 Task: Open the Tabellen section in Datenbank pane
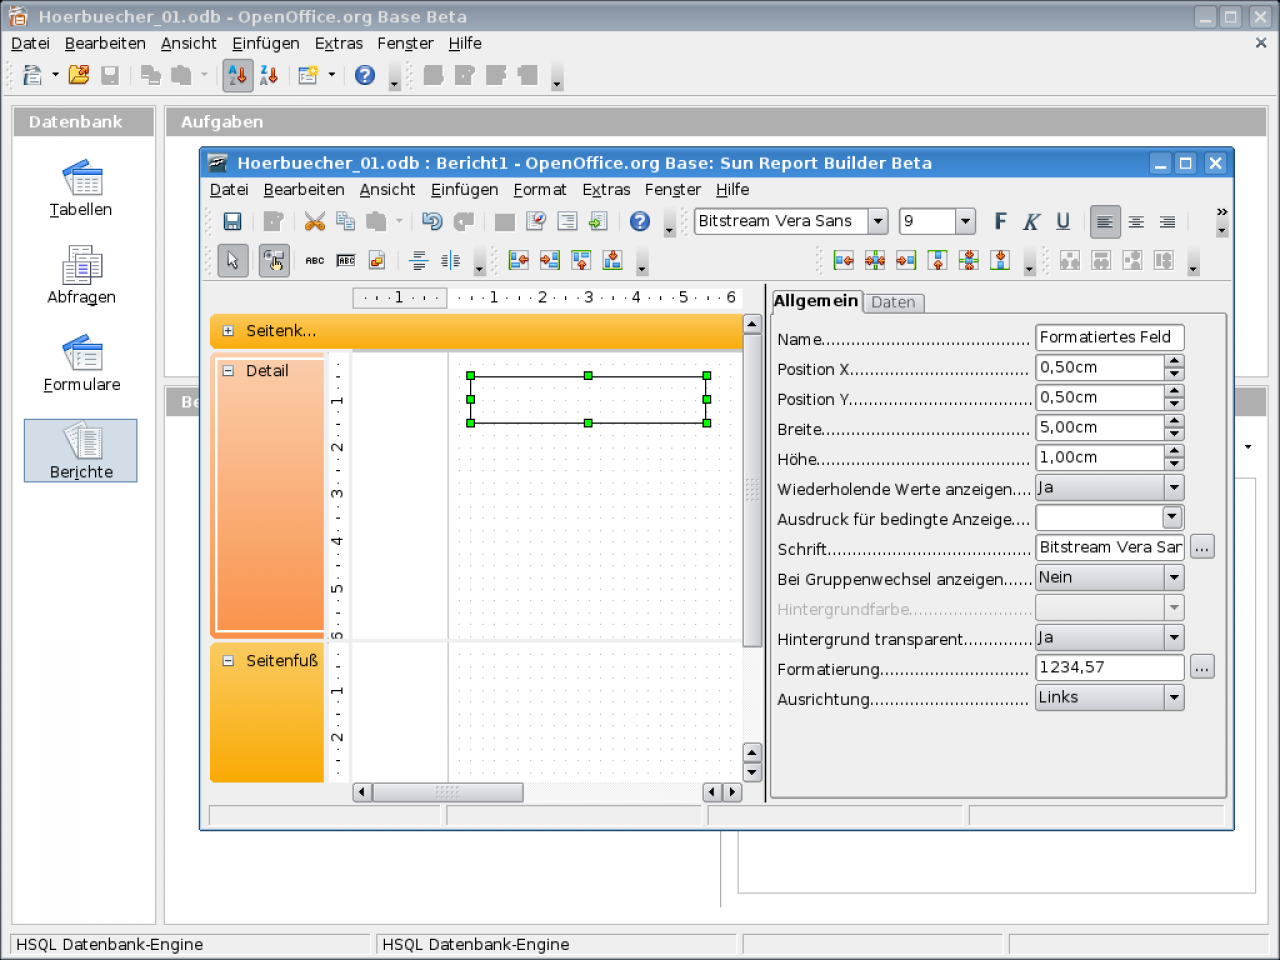coord(81,189)
